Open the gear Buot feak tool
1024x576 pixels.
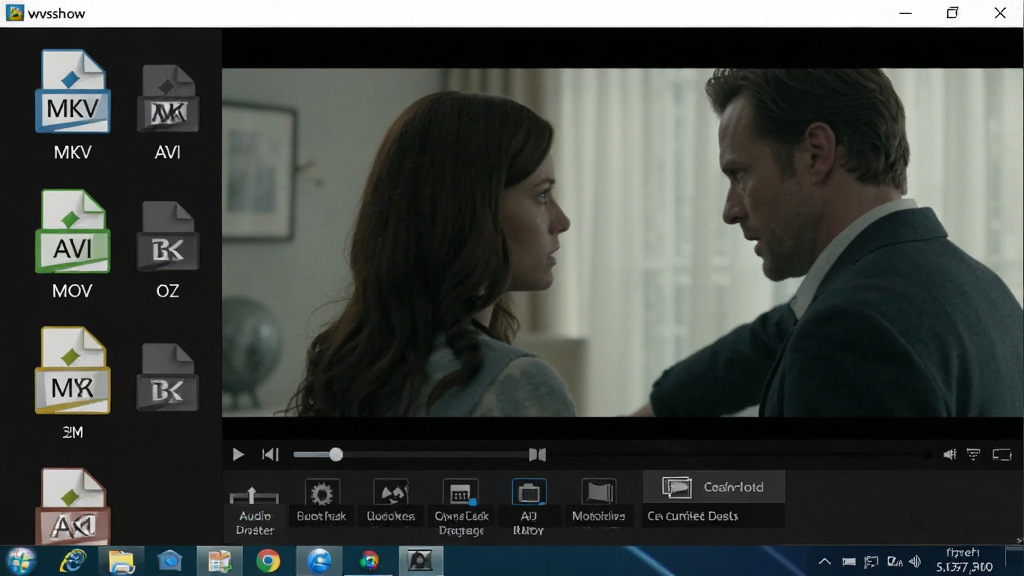tap(321, 502)
